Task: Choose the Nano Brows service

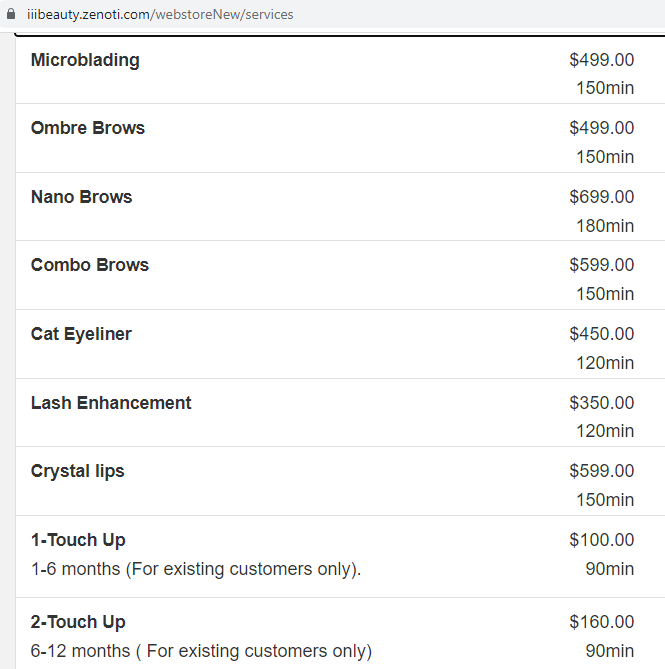Action: (x=81, y=197)
